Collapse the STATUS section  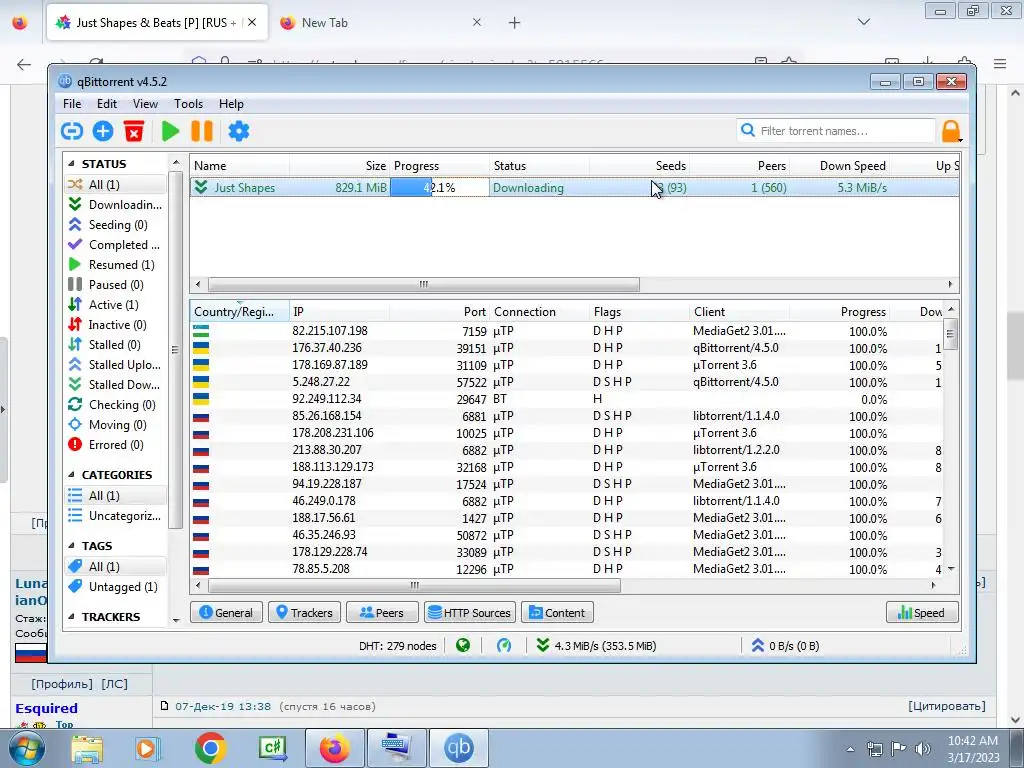(x=71, y=164)
